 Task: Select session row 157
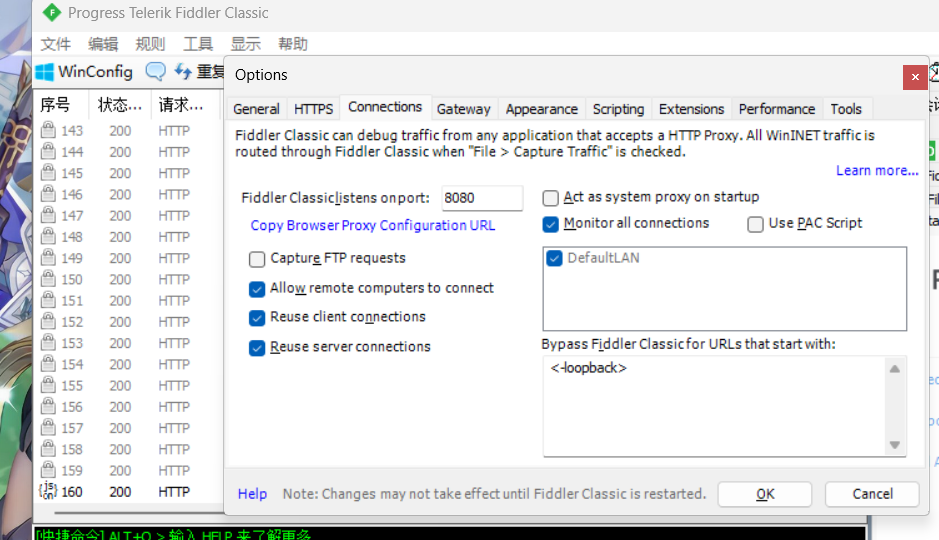128,427
